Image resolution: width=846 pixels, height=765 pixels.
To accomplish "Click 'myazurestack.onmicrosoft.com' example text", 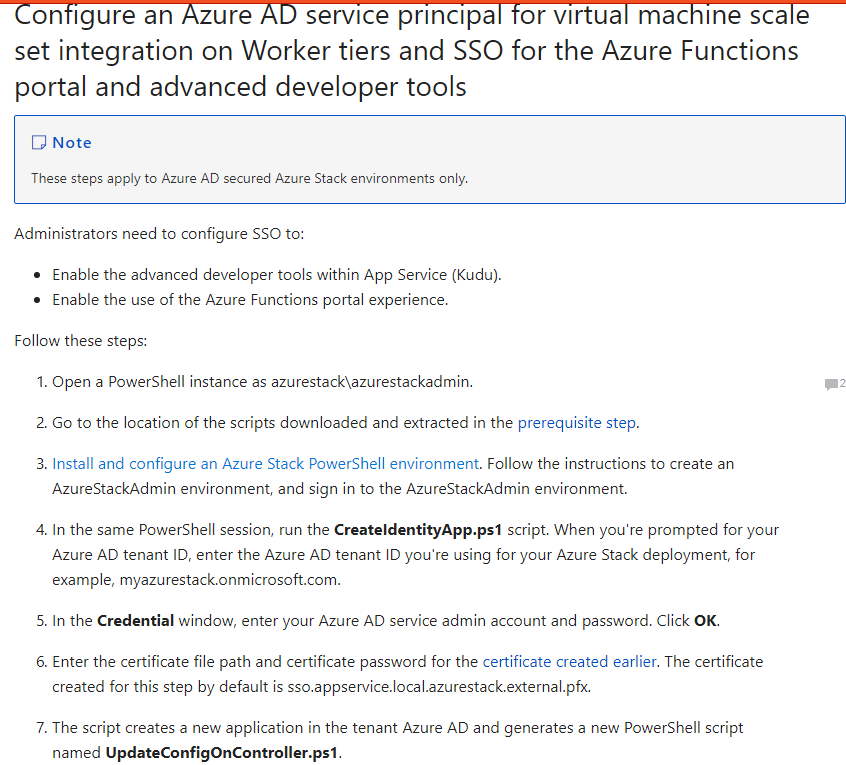I will pos(229,580).
